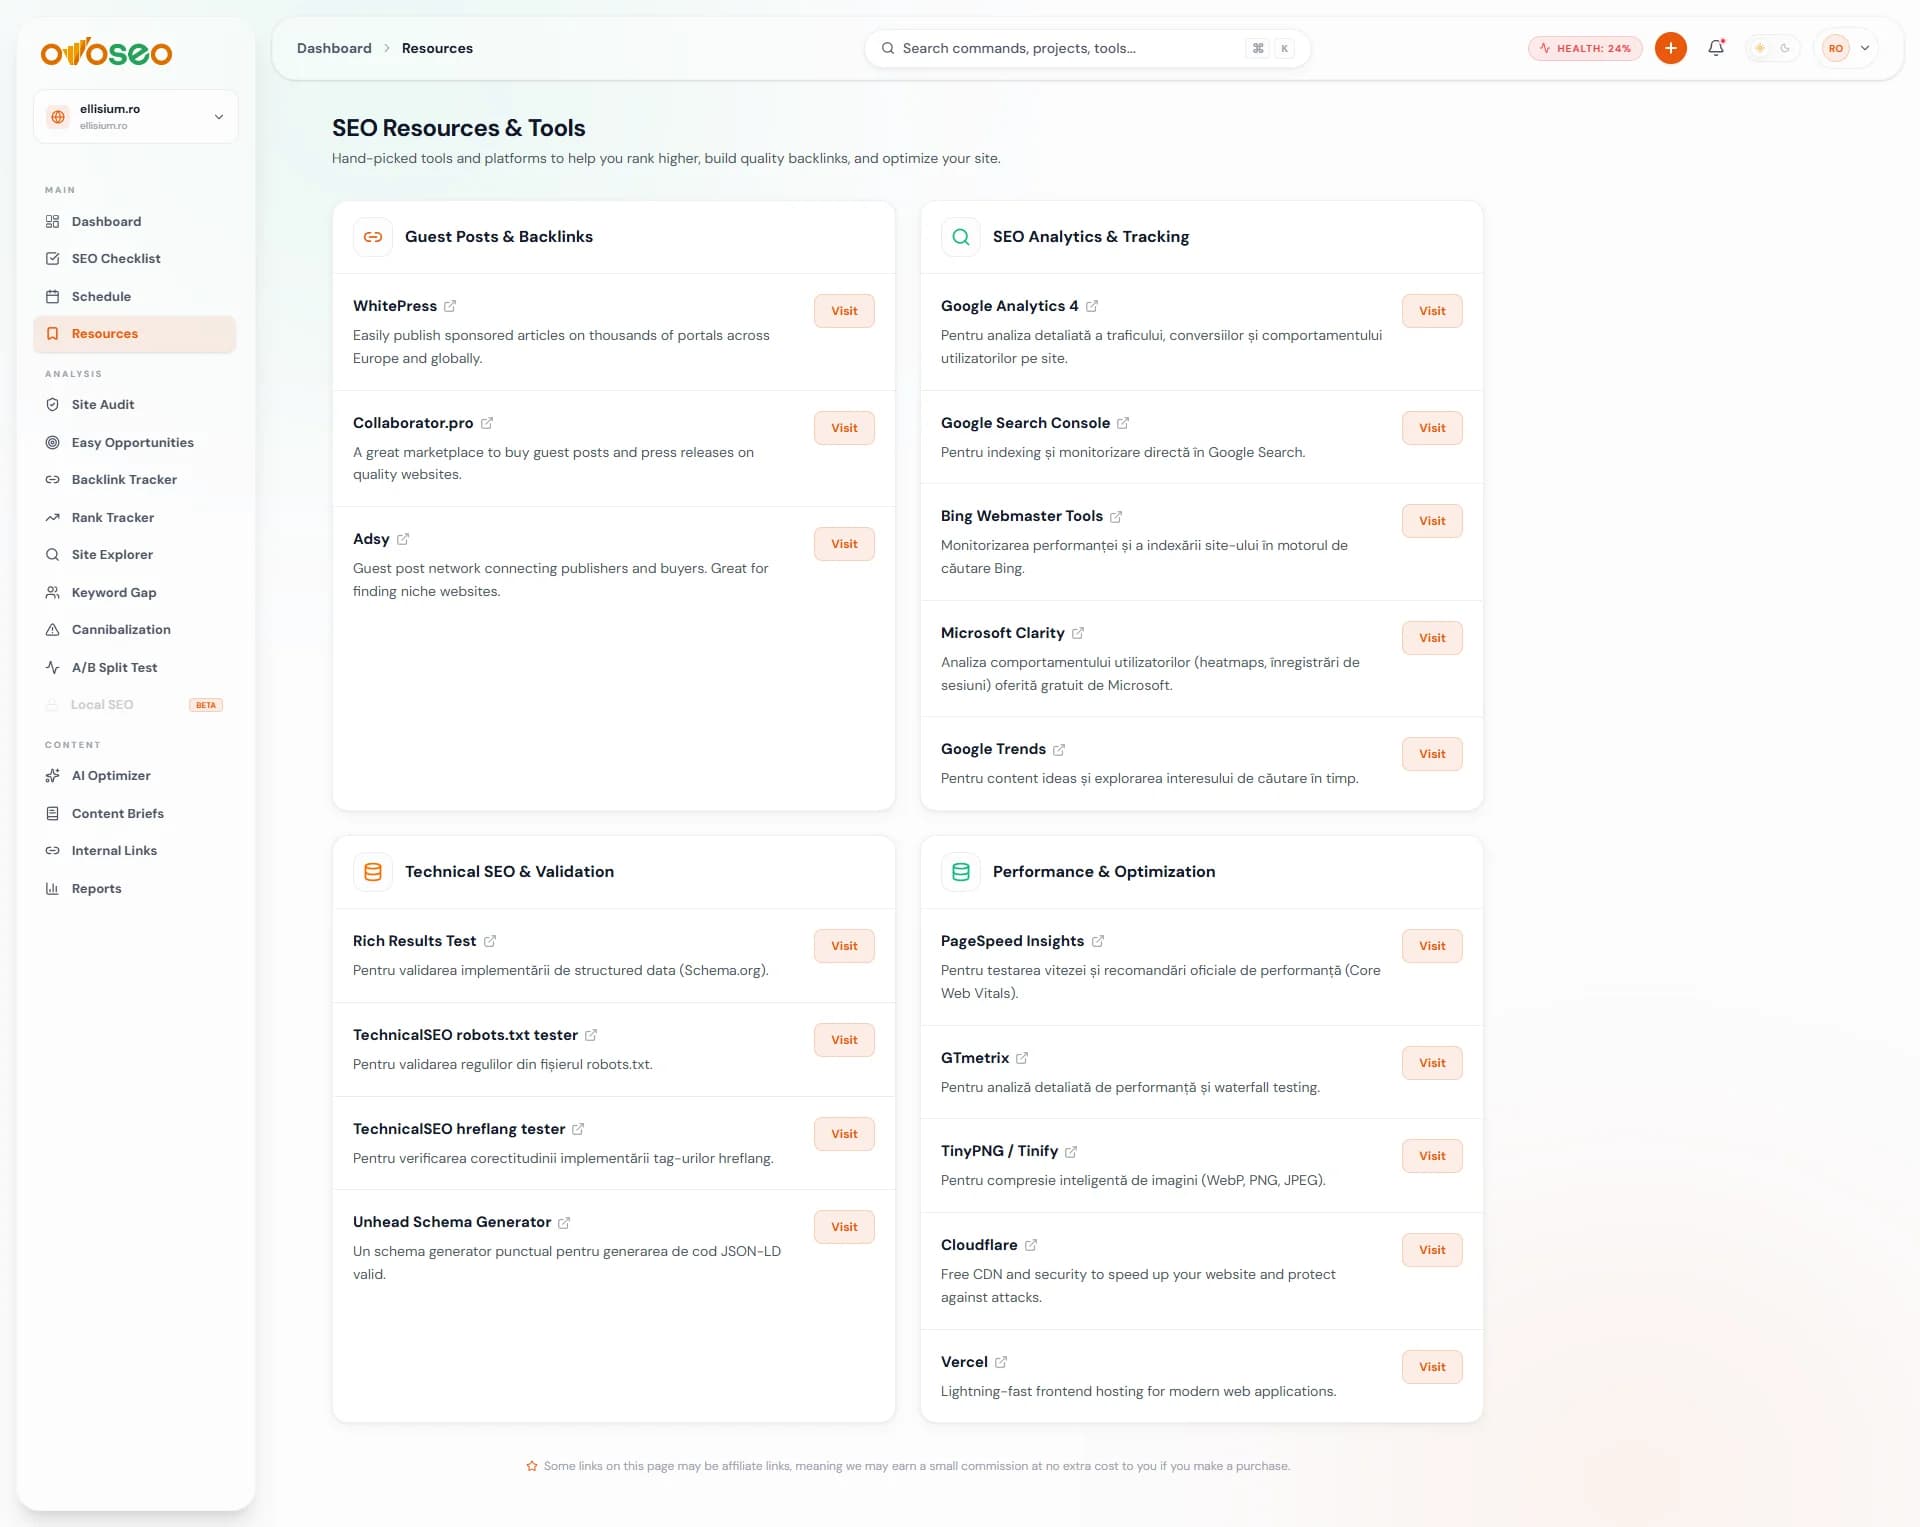Click external link icon next to Vercel
The image size is (1920, 1527).
point(1001,1362)
